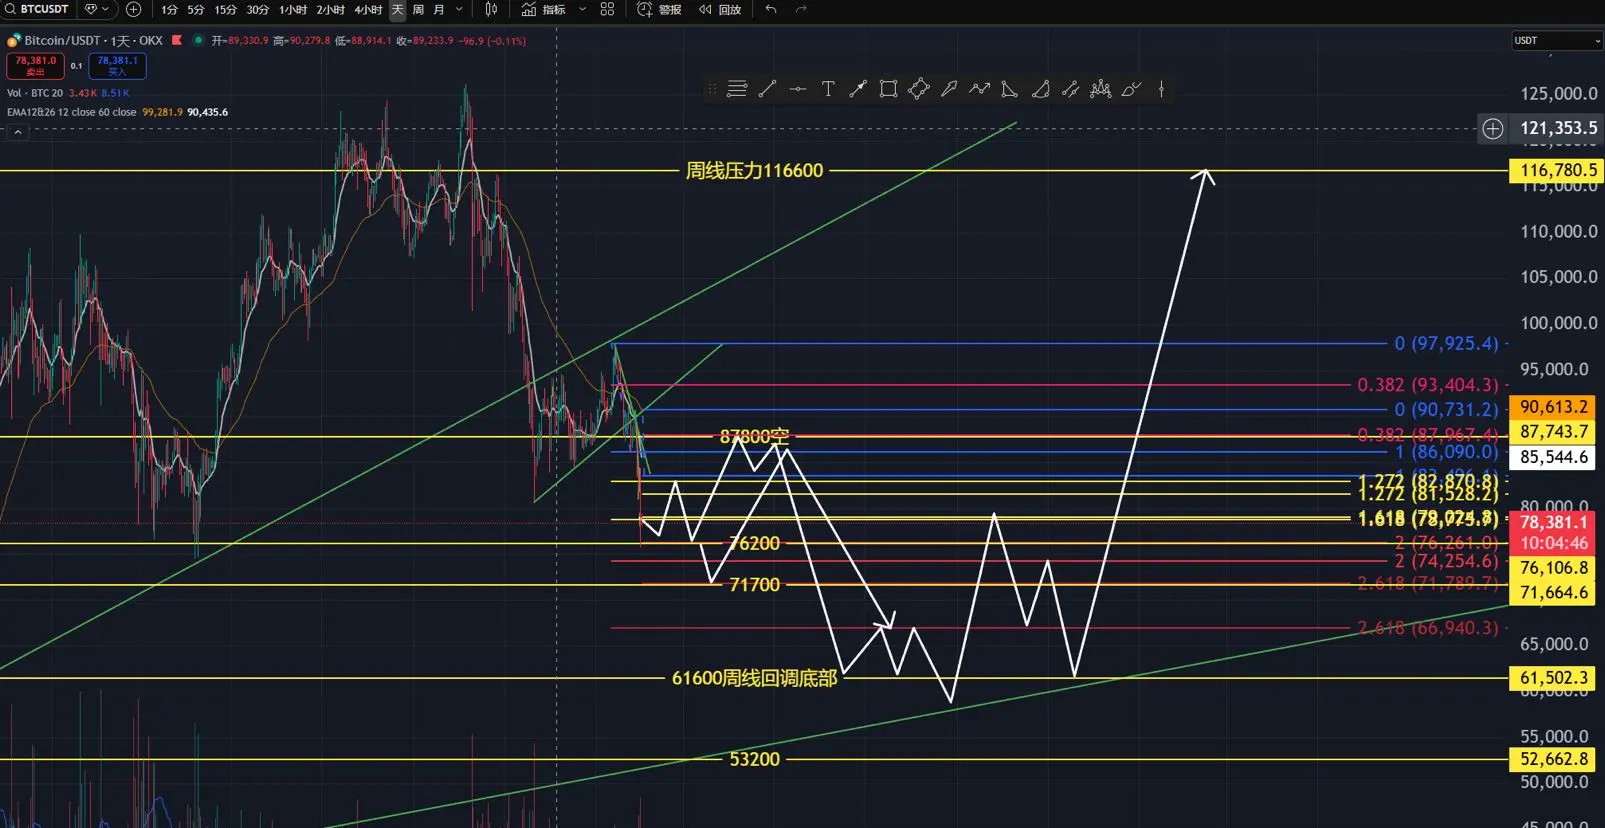Click the green market status dot
Image resolution: width=1605 pixels, height=828 pixels.
(x=198, y=40)
